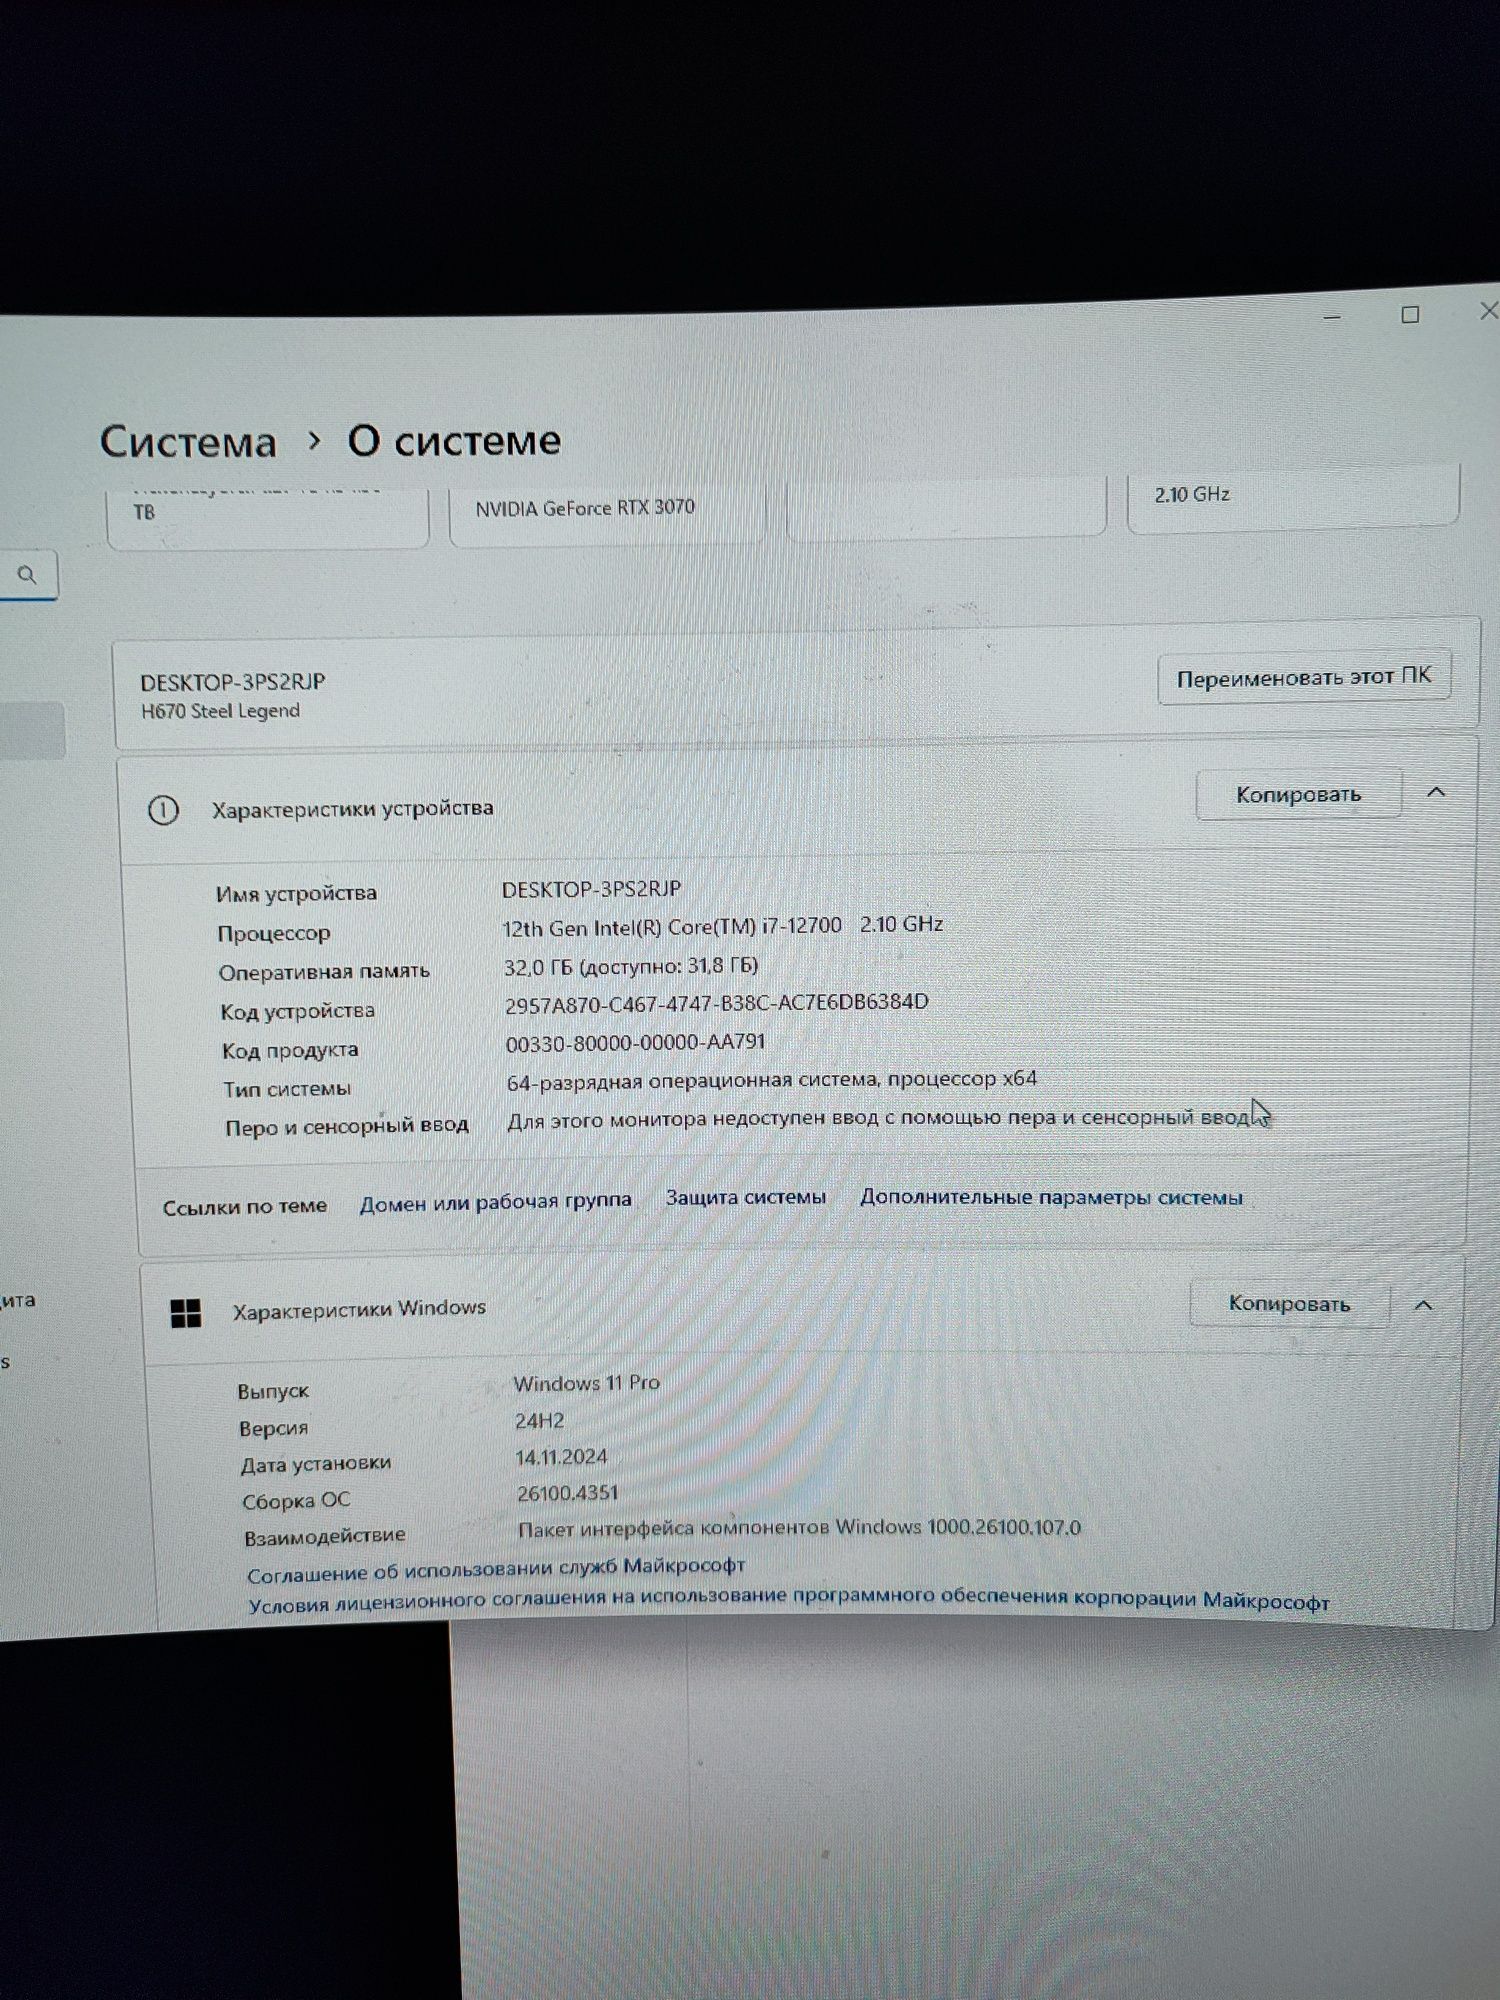Viewport: 1500px width, 2000px height.
Task: Click the info icon beside Характеристики устройства
Action: click(x=163, y=810)
